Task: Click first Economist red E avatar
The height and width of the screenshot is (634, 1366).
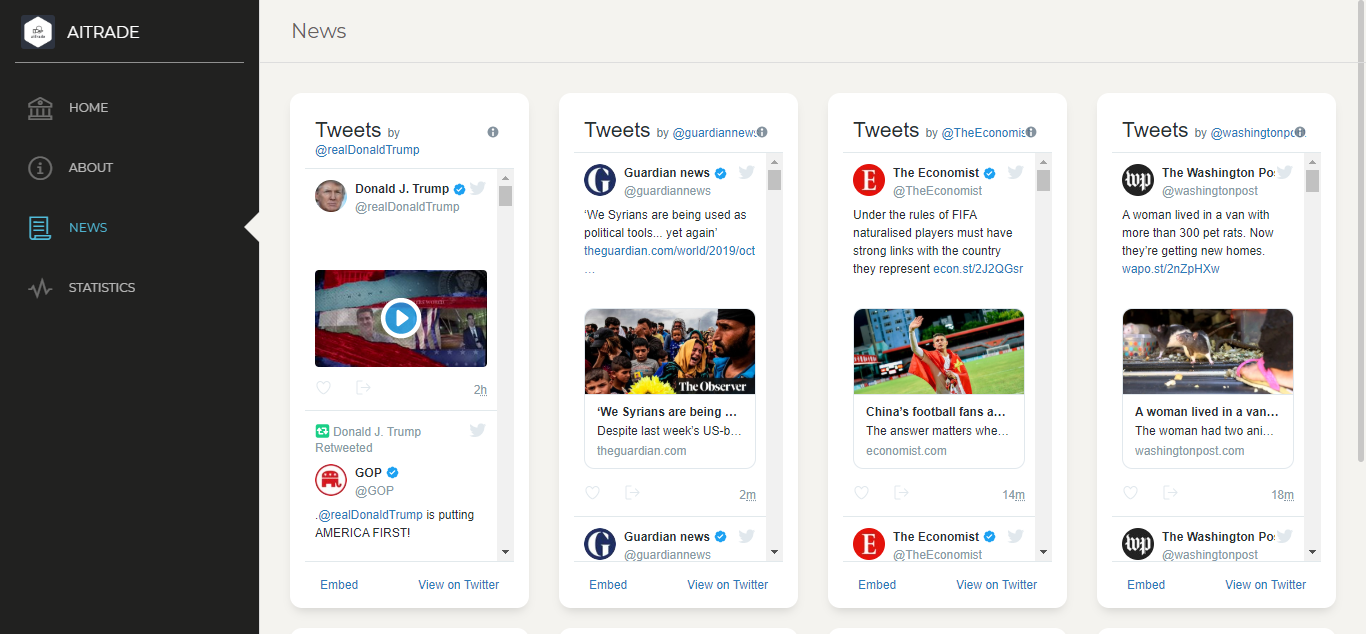Action: click(869, 181)
